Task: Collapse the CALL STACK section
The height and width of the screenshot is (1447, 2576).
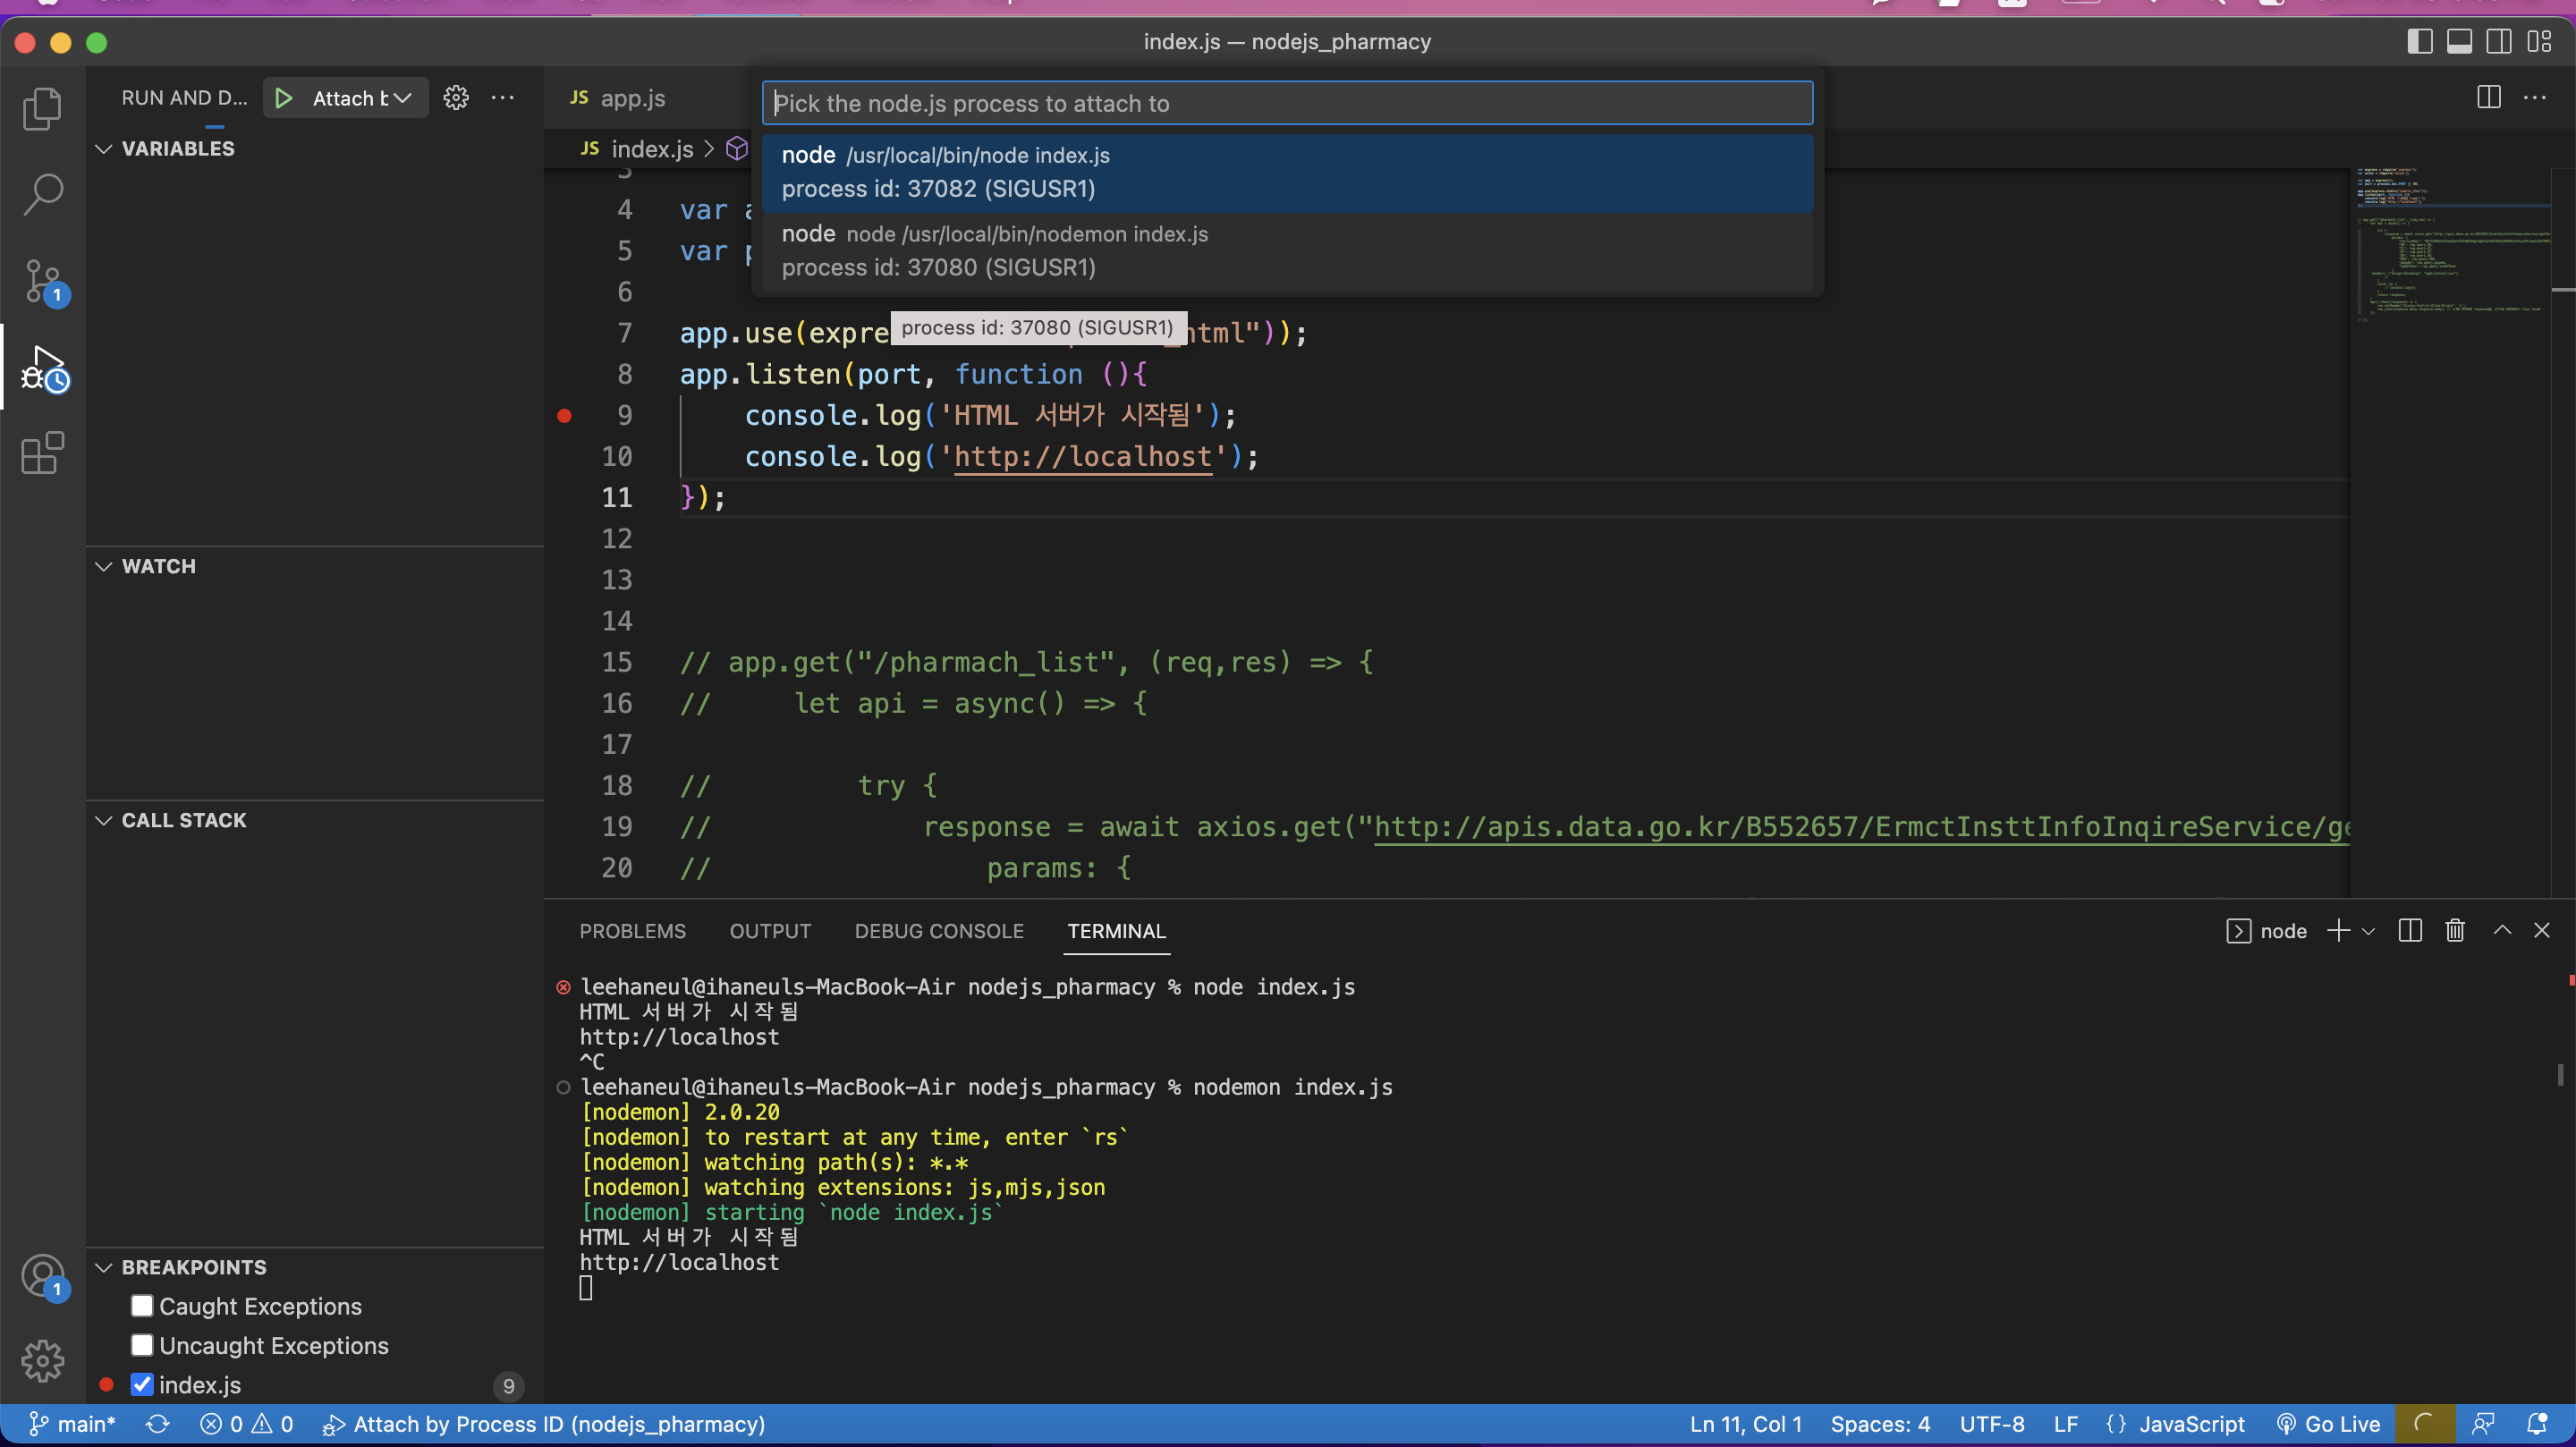Action: (x=104, y=820)
